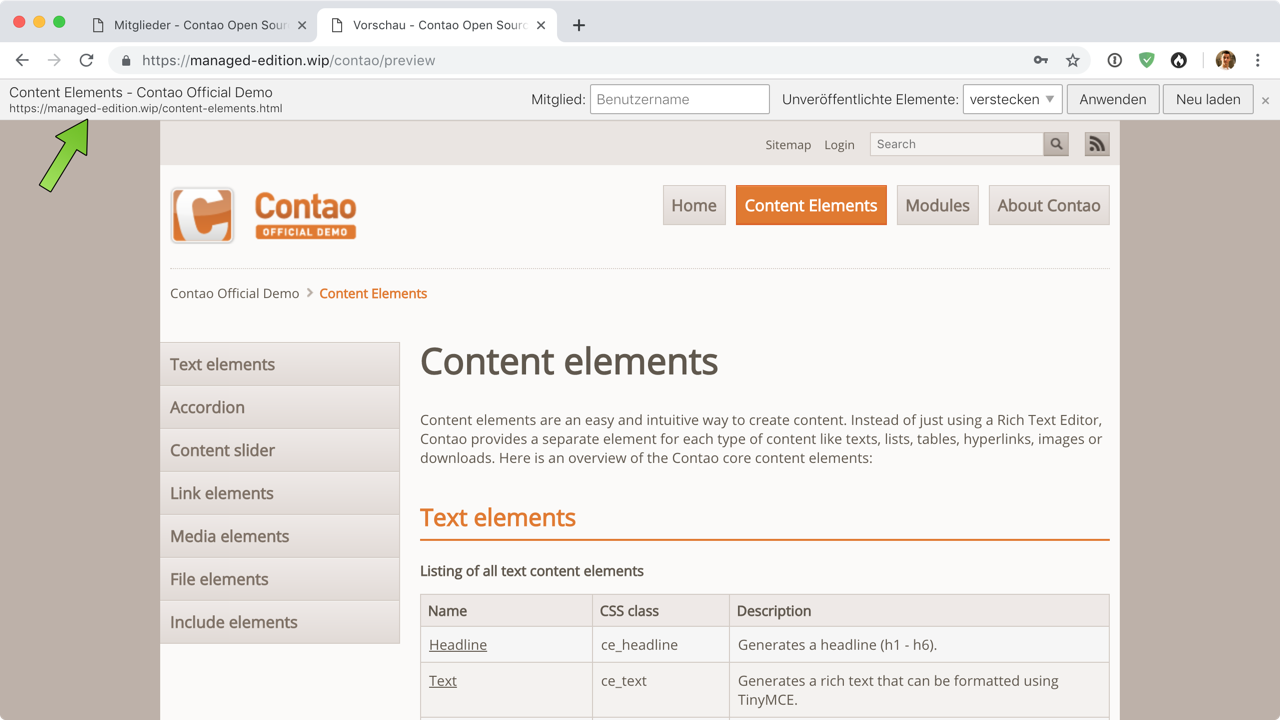Click the Benutzername input field
The width and height of the screenshot is (1280, 720).
coord(679,99)
